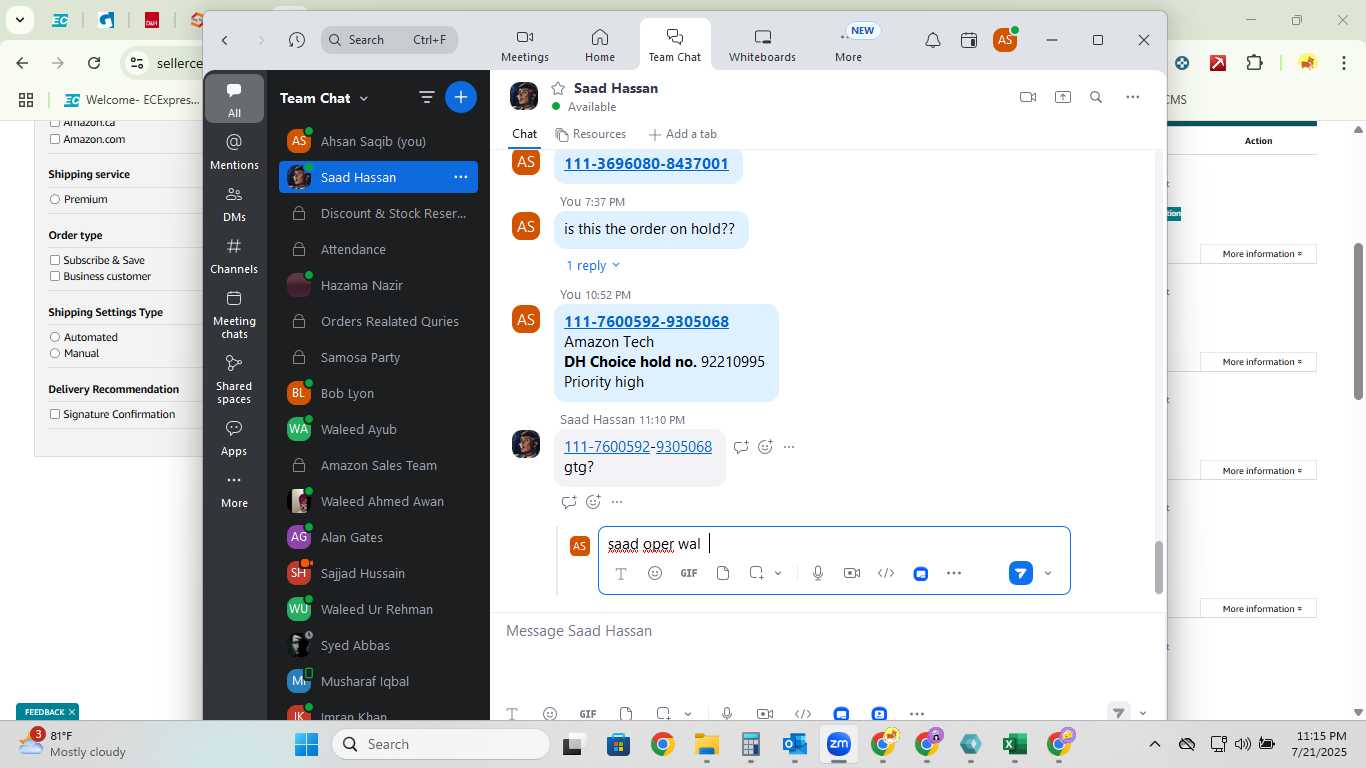Open File Explorer from the taskbar
This screenshot has width=1366, height=768.
click(x=707, y=744)
